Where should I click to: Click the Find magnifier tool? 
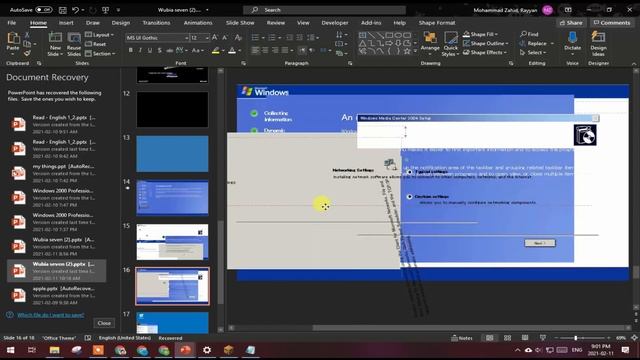tap(529, 34)
